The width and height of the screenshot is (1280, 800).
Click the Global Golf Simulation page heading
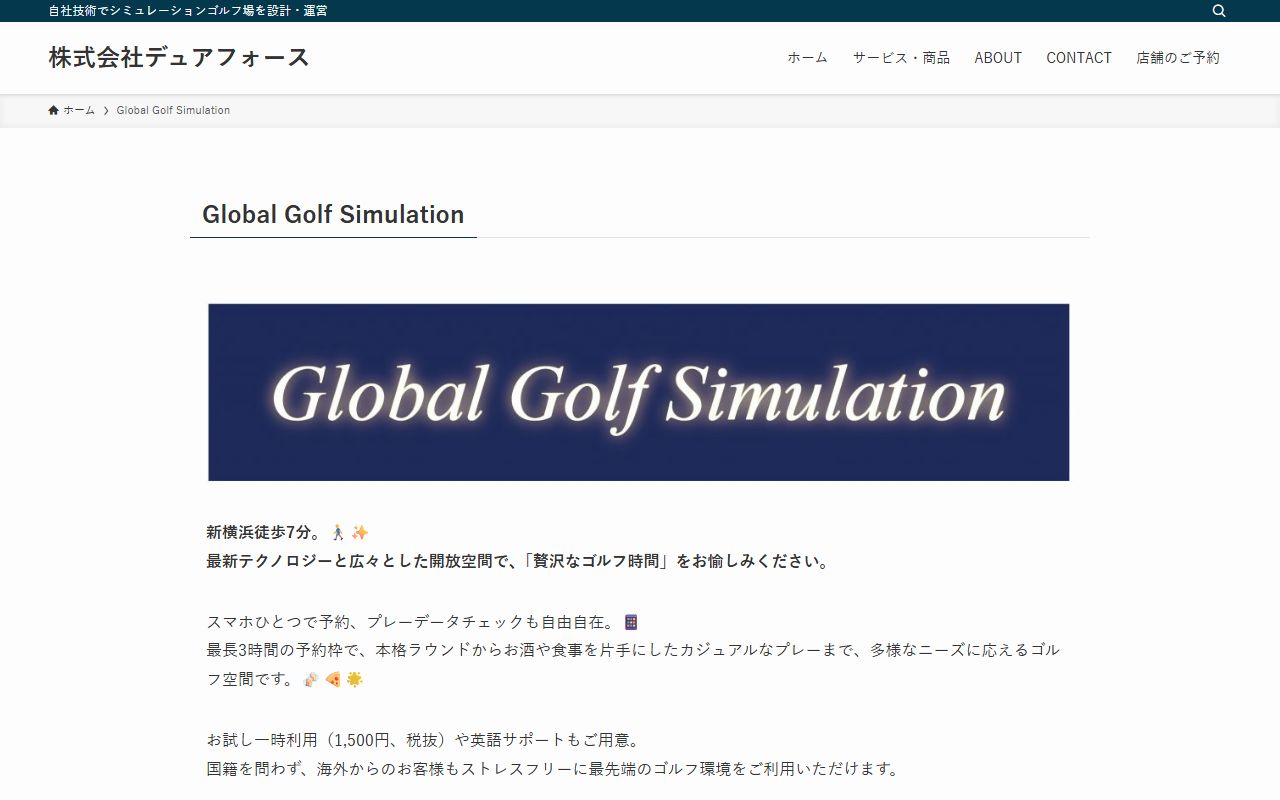pos(333,214)
